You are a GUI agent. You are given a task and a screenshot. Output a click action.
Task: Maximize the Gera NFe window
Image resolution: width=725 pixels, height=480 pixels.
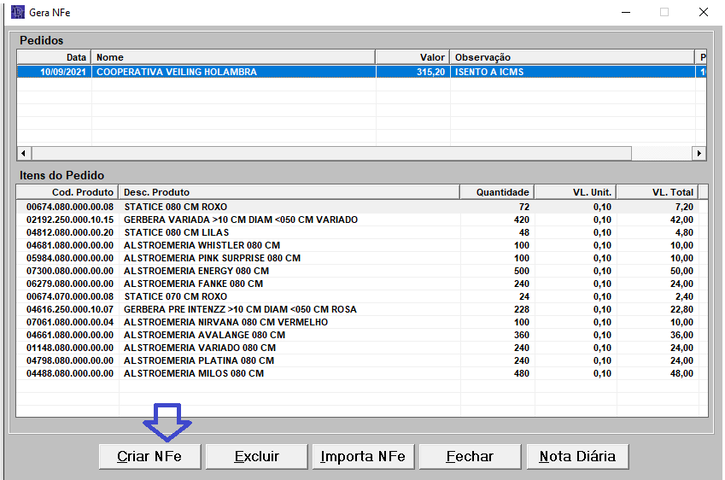[x=664, y=12]
